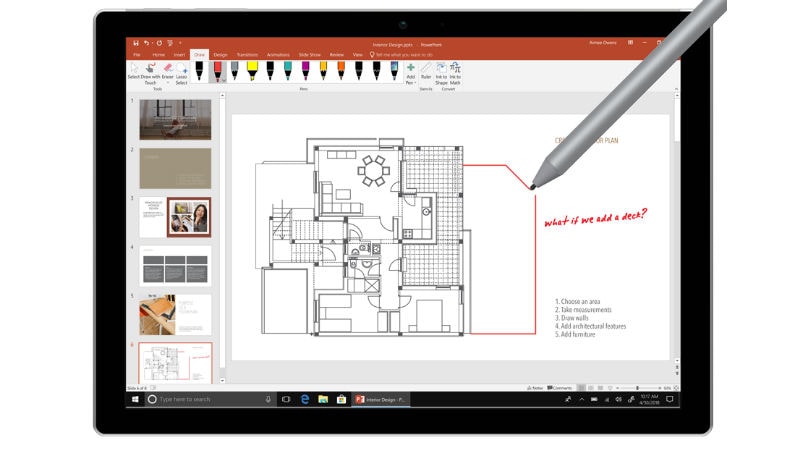
Task: Select the Eraser tool in the ribbon
Action: (168, 68)
